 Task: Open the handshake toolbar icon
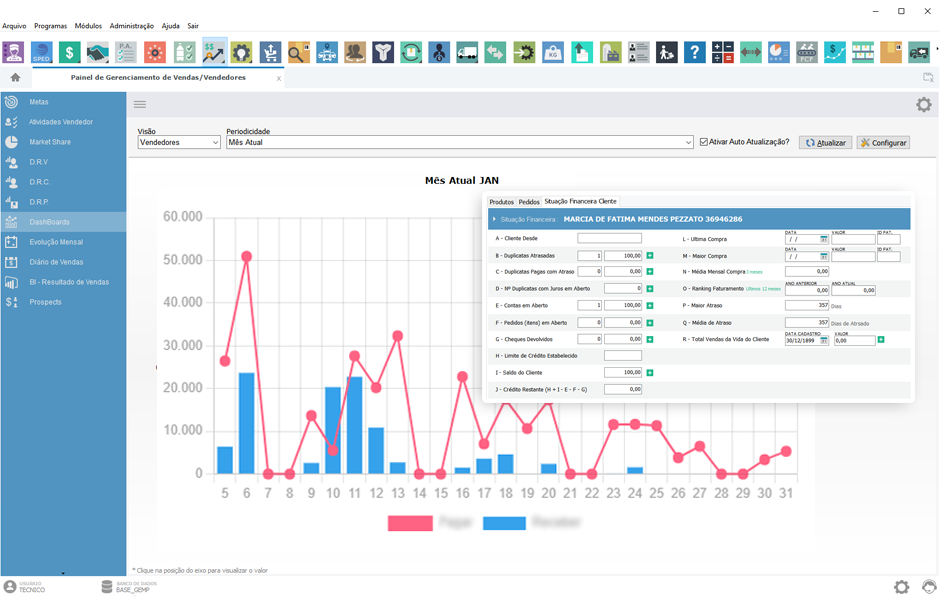coord(98,52)
